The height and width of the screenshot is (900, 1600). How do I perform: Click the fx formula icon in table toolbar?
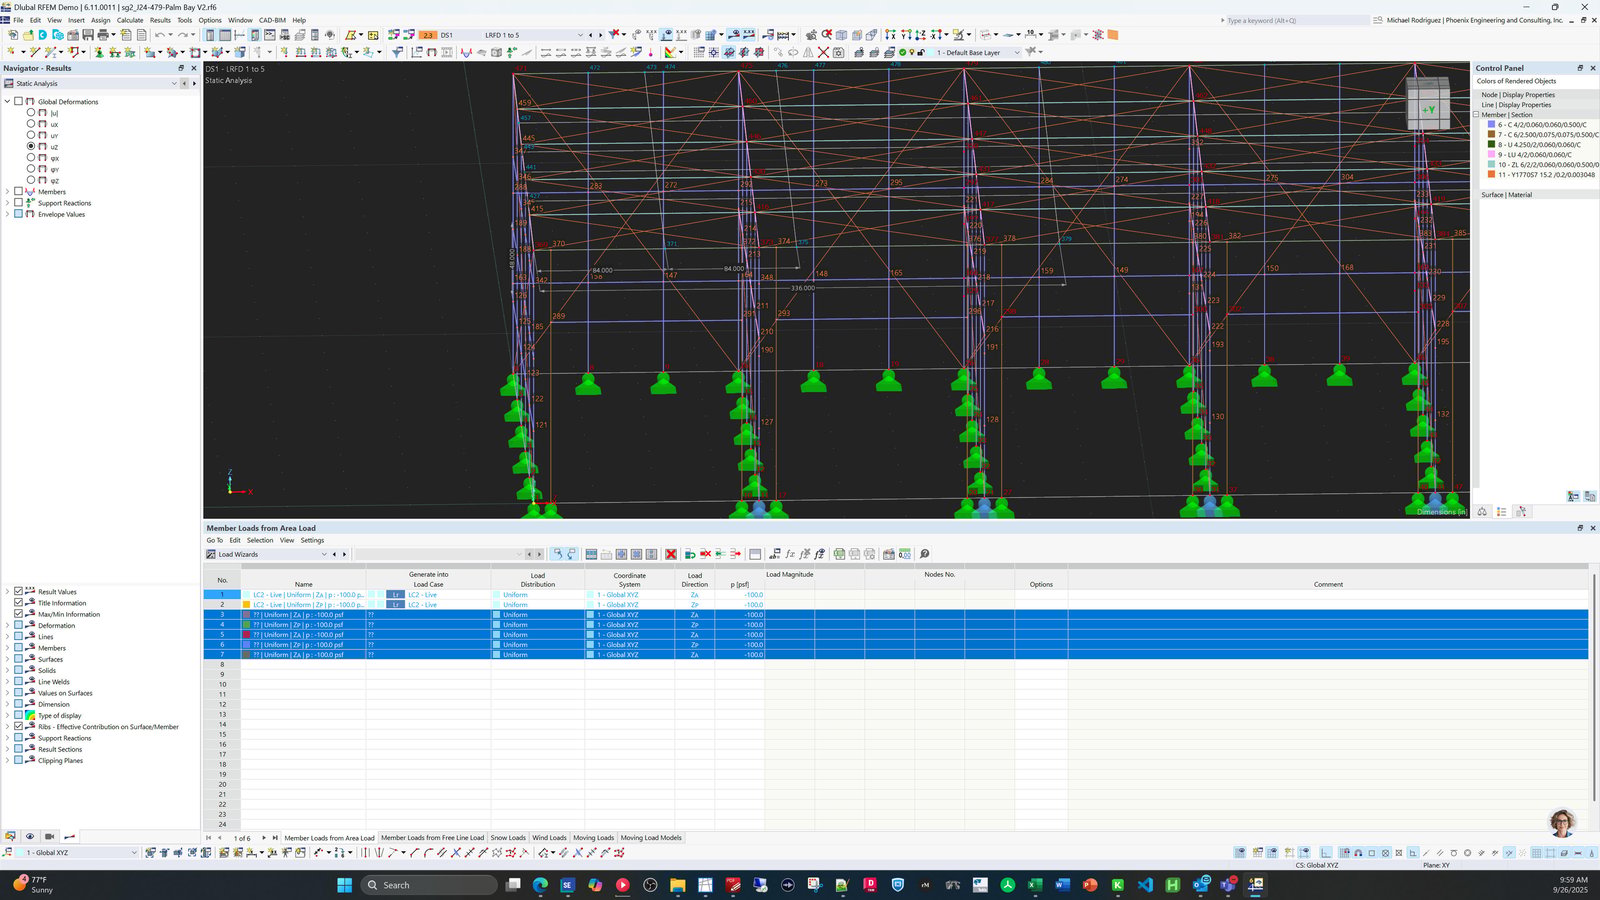(x=790, y=554)
